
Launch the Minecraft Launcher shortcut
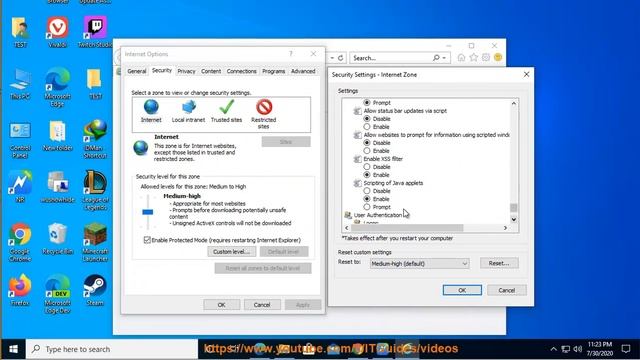[95, 242]
